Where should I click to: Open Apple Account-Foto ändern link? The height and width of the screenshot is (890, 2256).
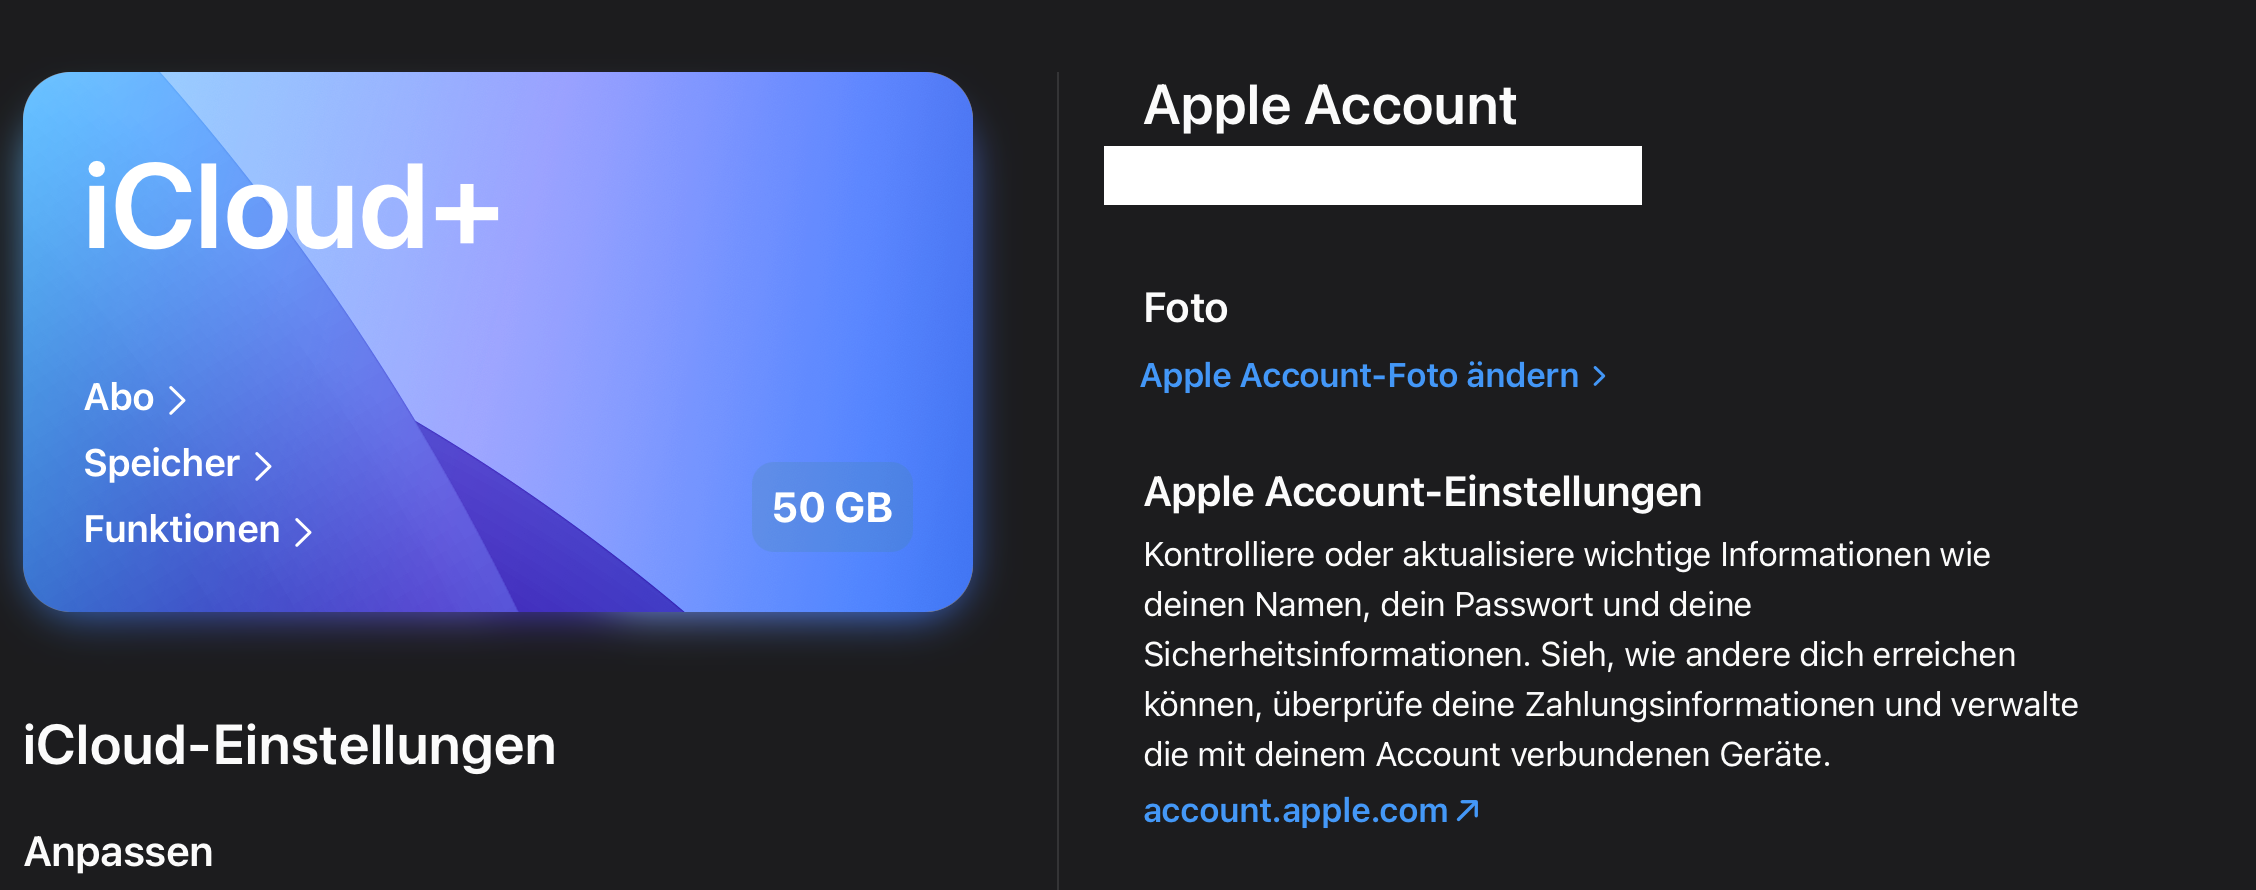point(1359,376)
